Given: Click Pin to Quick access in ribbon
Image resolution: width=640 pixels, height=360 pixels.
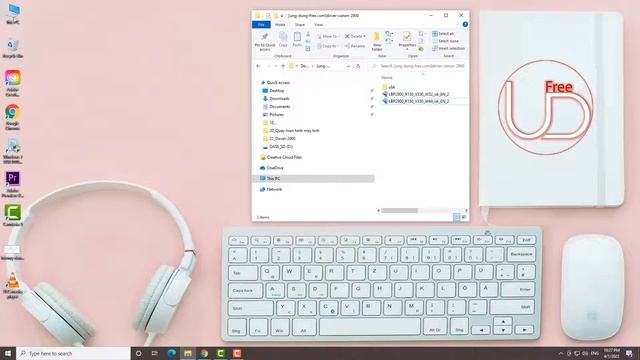Looking at the screenshot, I should click(x=264, y=42).
